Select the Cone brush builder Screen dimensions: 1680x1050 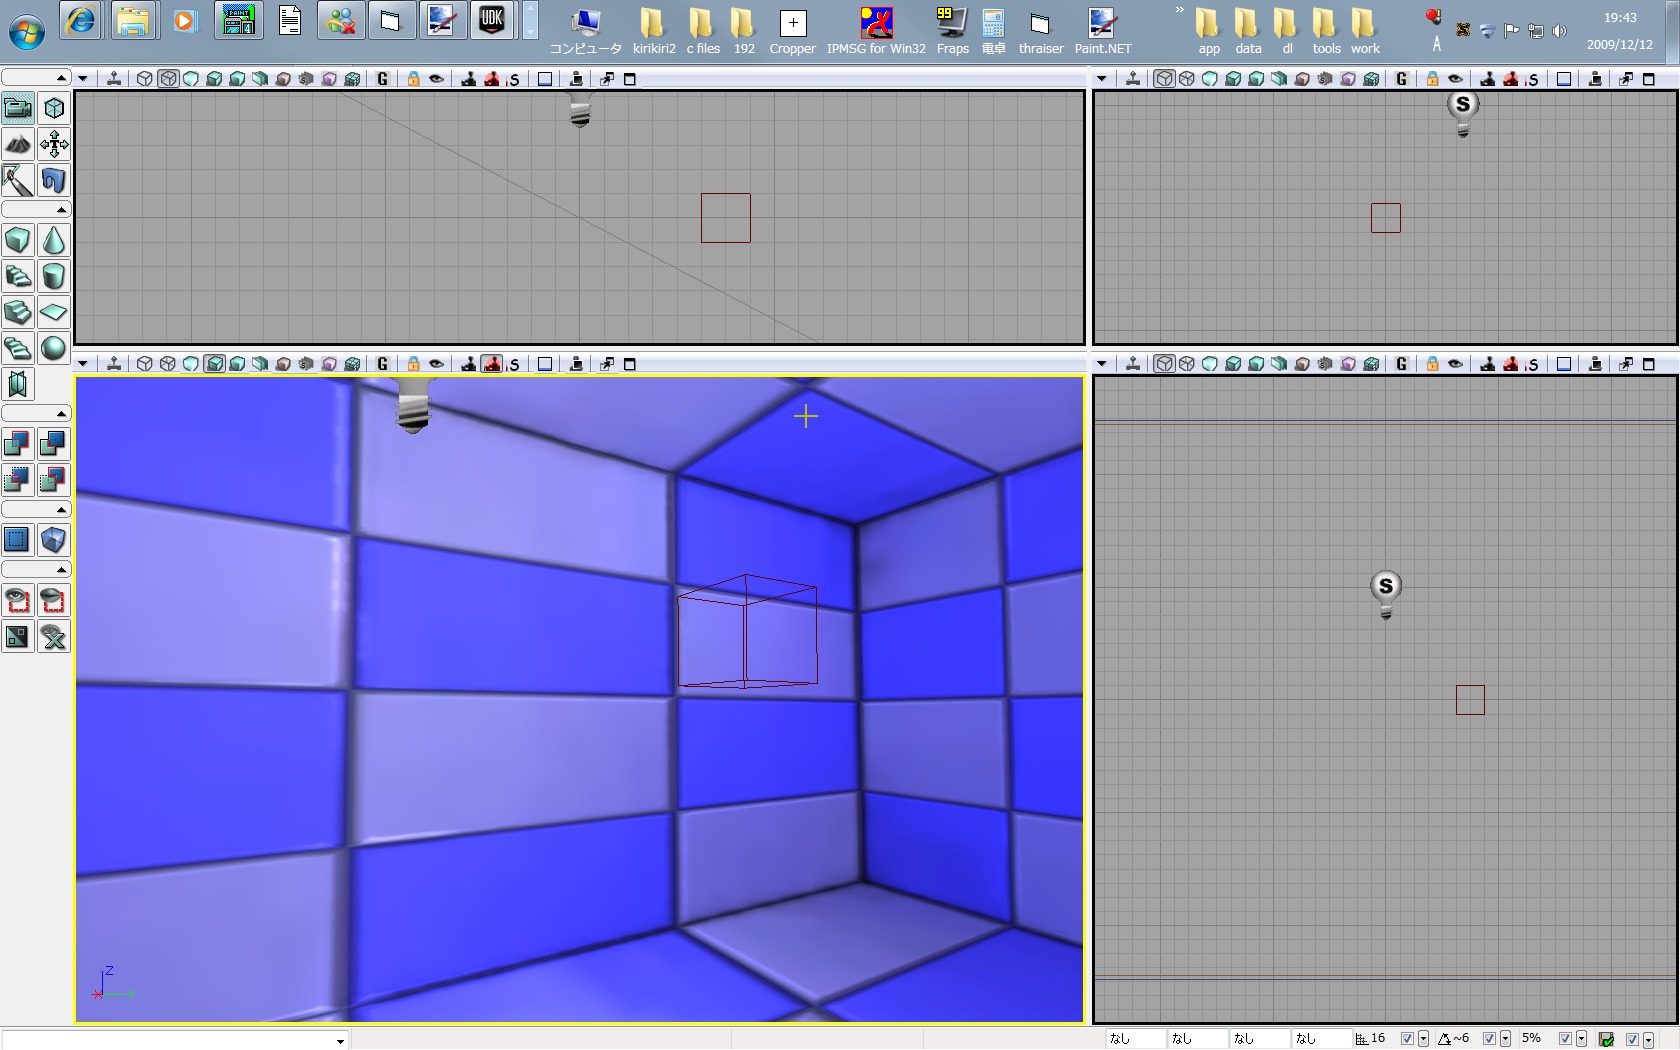(54, 240)
